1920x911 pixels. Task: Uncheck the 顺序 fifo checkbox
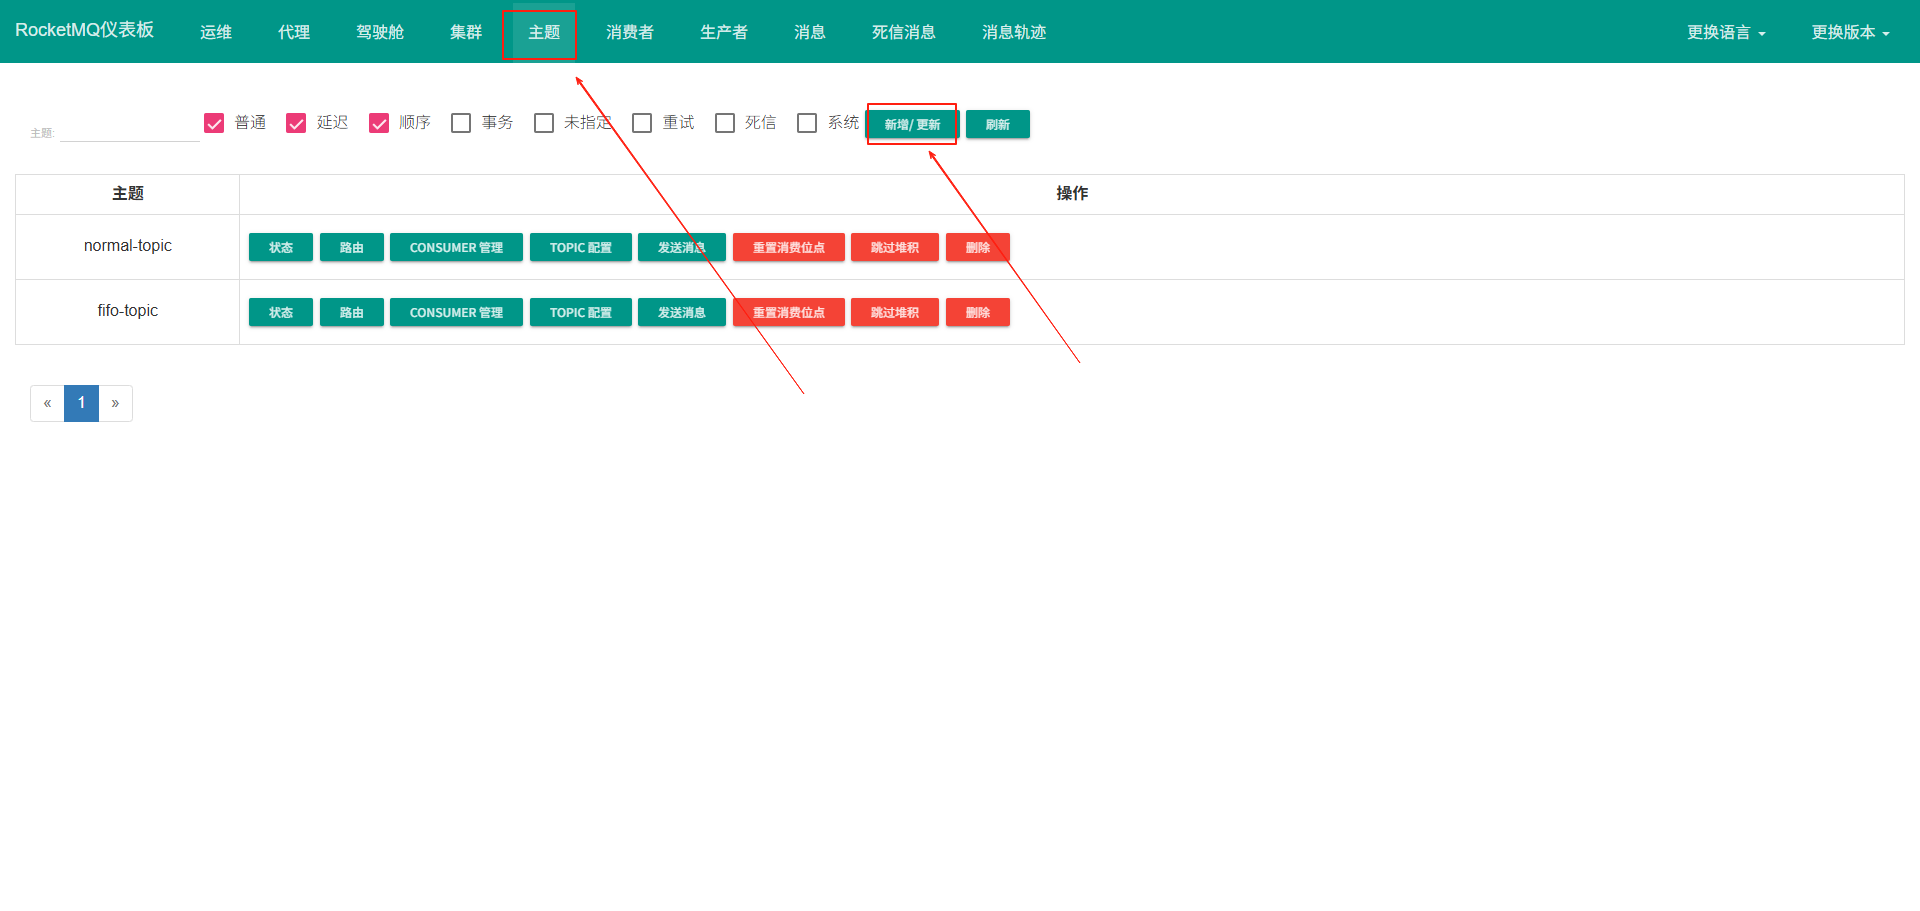(379, 123)
